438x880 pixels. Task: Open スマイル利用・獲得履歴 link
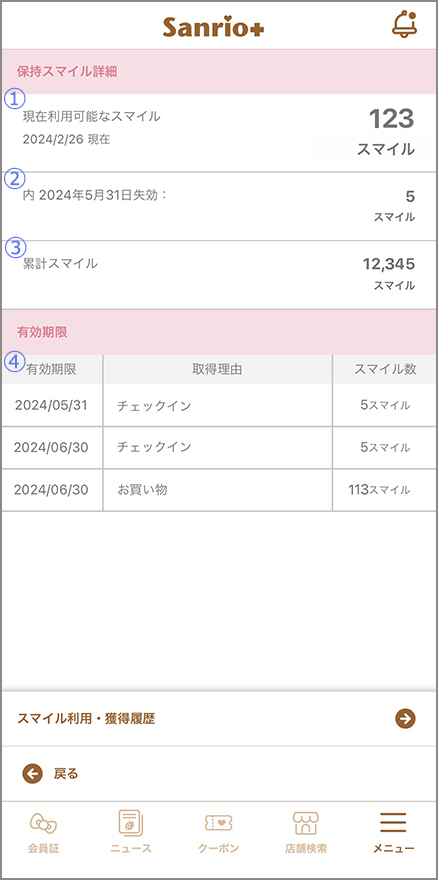pos(219,718)
